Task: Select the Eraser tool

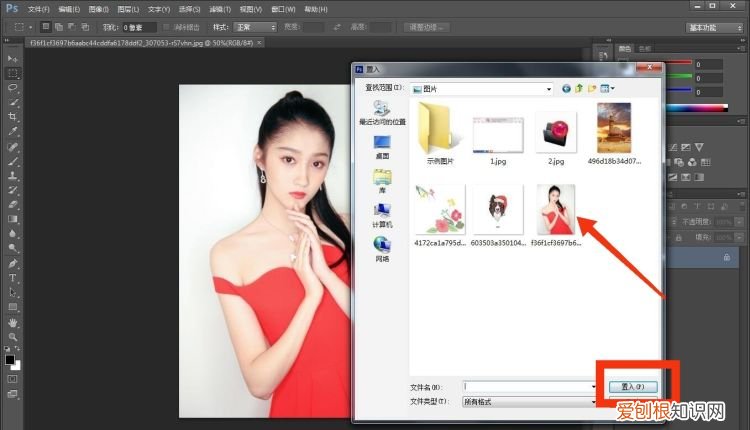Action: click(x=12, y=204)
